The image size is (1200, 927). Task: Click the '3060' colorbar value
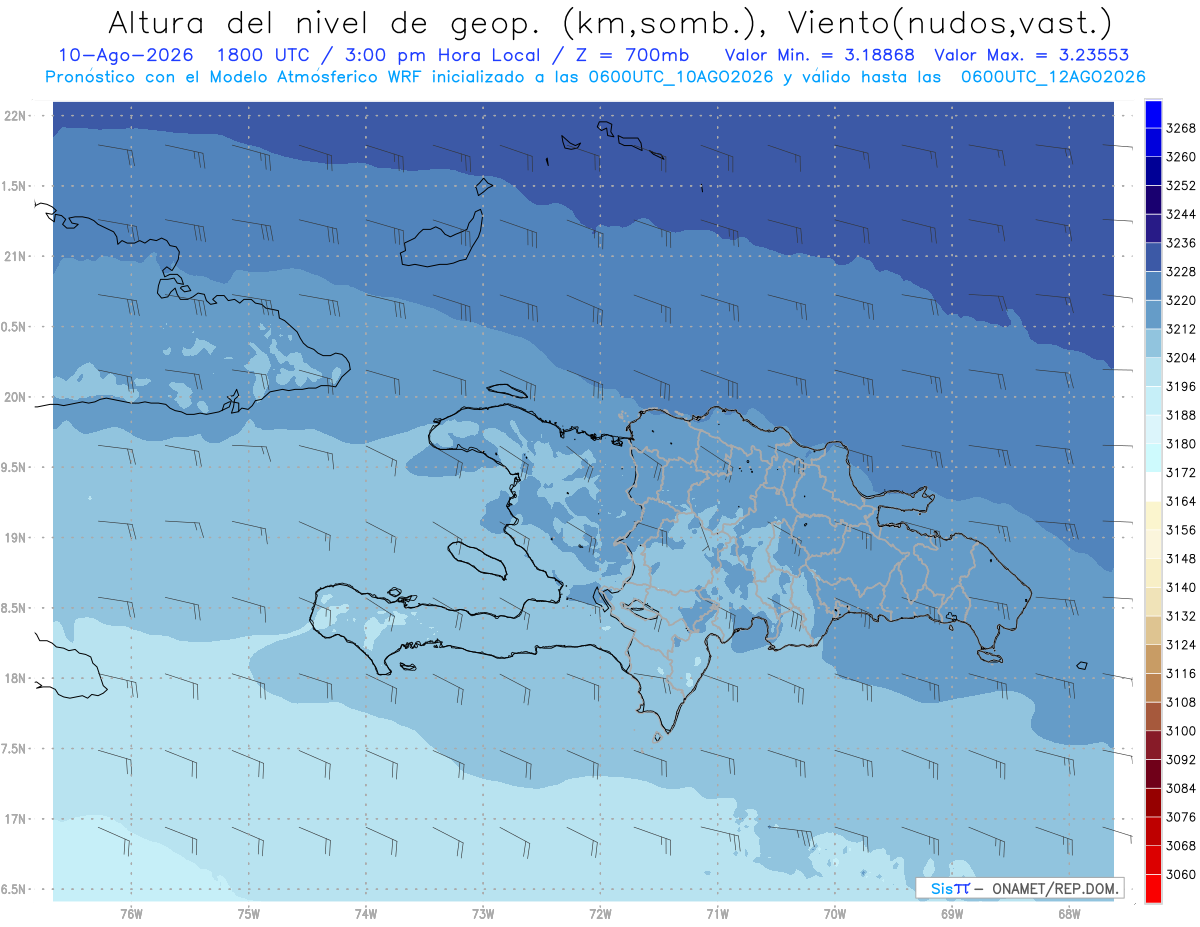tap(1181, 874)
